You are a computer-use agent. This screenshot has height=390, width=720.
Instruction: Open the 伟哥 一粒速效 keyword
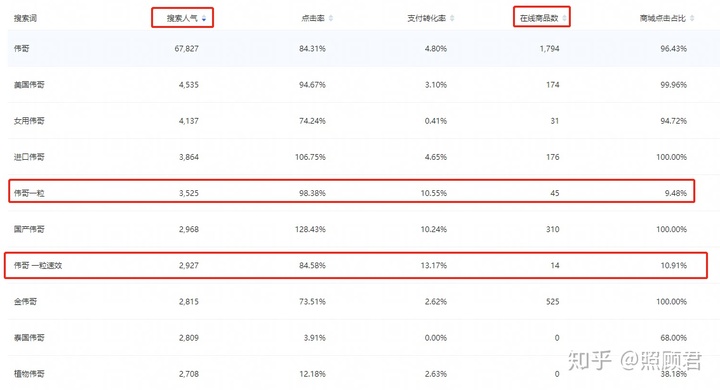(x=38, y=266)
